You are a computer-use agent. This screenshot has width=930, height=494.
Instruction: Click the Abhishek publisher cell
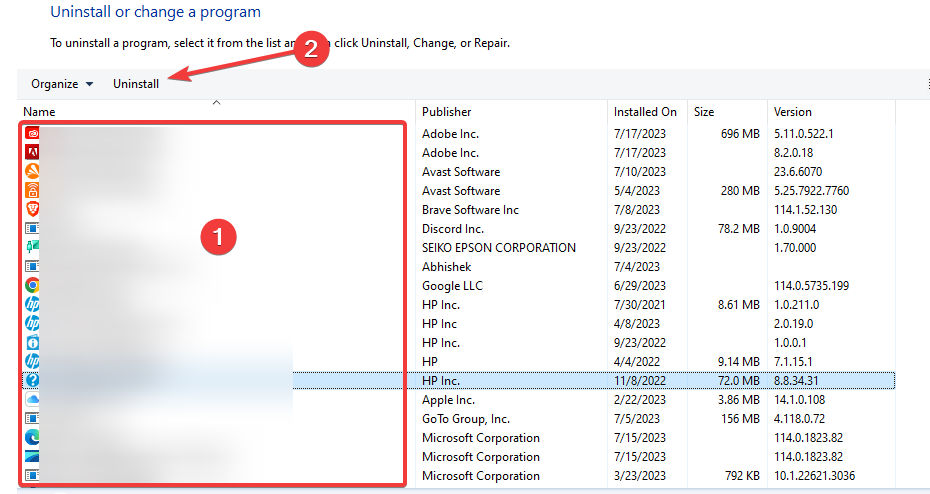coord(447,266)
